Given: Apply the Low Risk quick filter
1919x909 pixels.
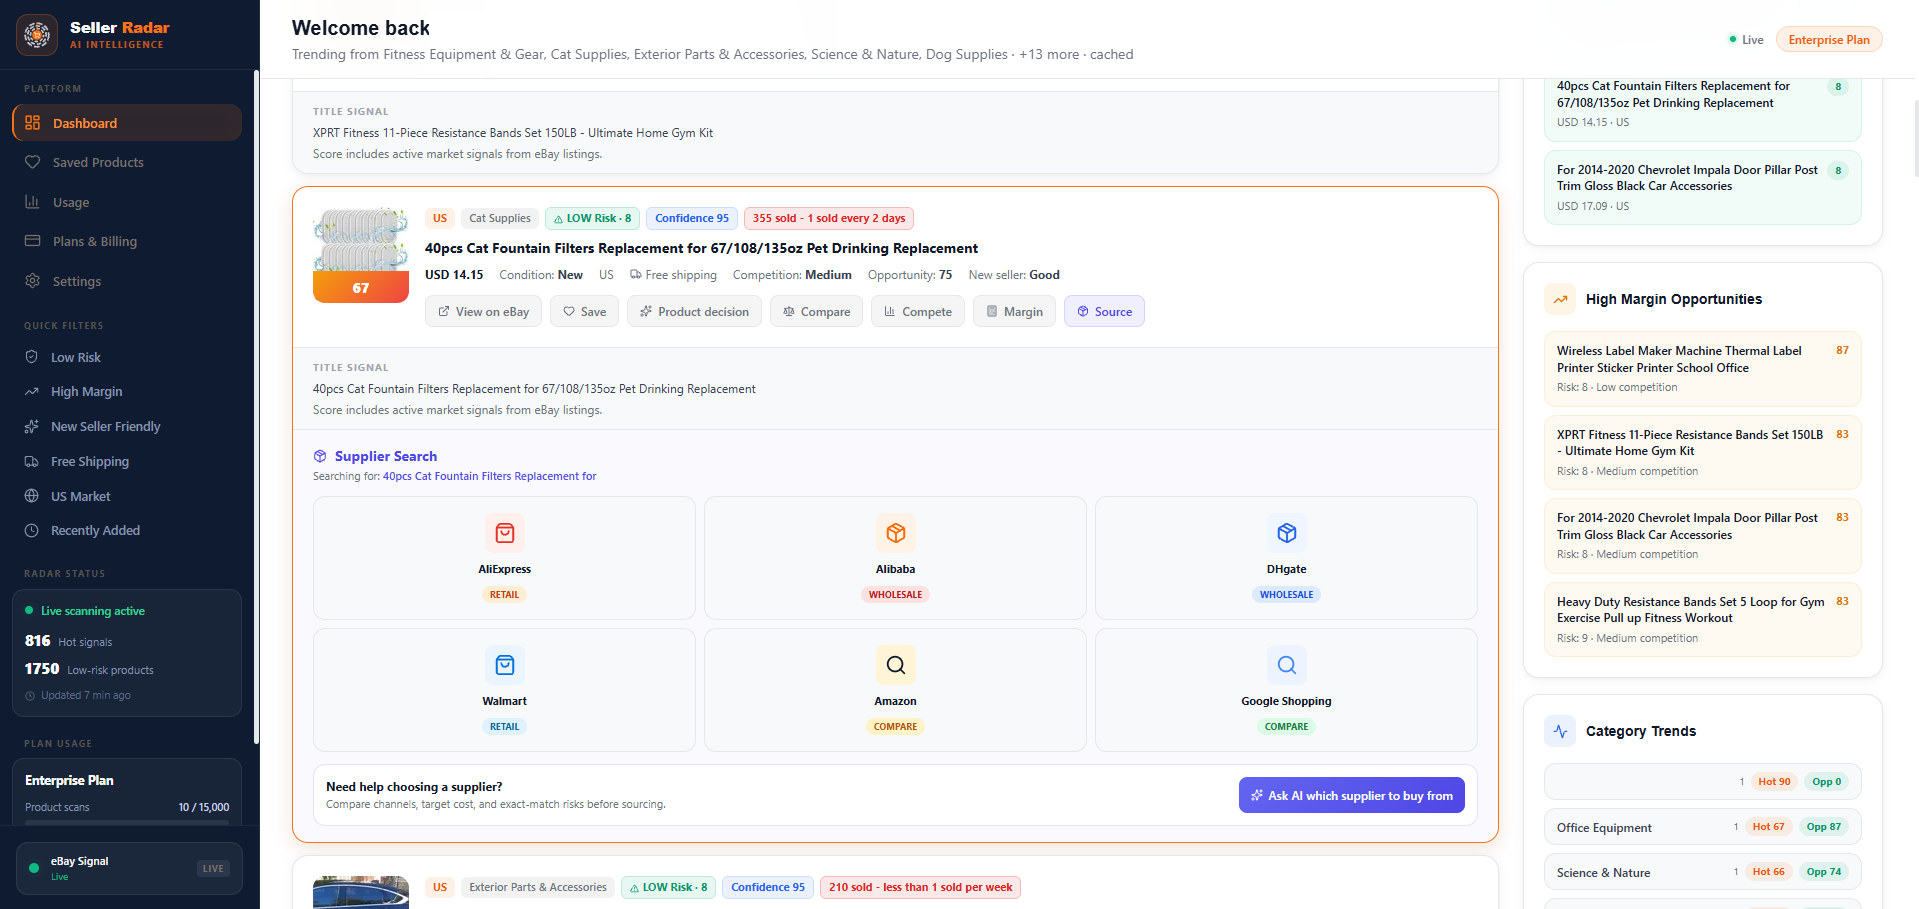Looking at the screenshot, I should coord(127,357).
